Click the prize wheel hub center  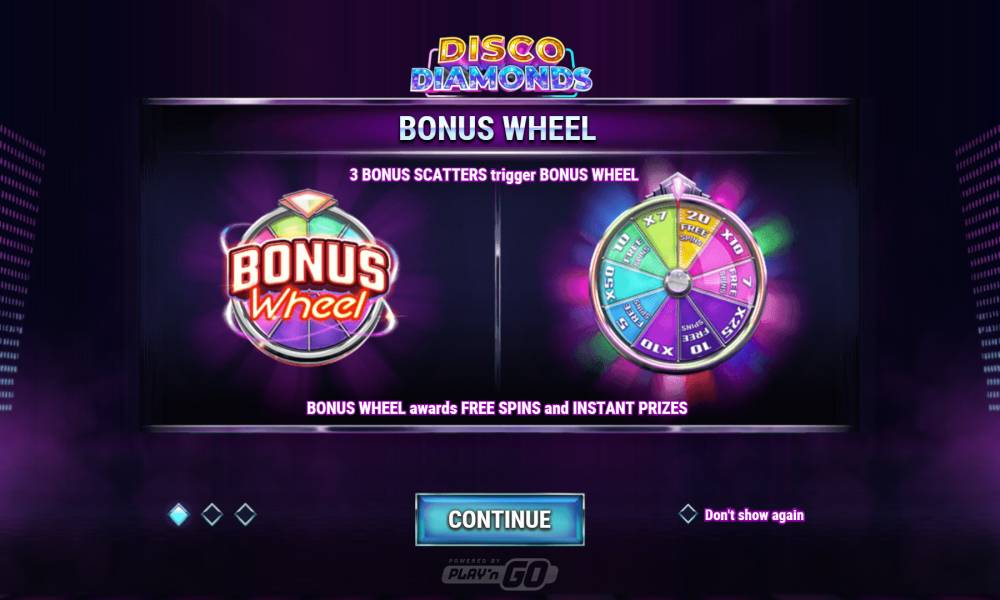click(677, 283)
